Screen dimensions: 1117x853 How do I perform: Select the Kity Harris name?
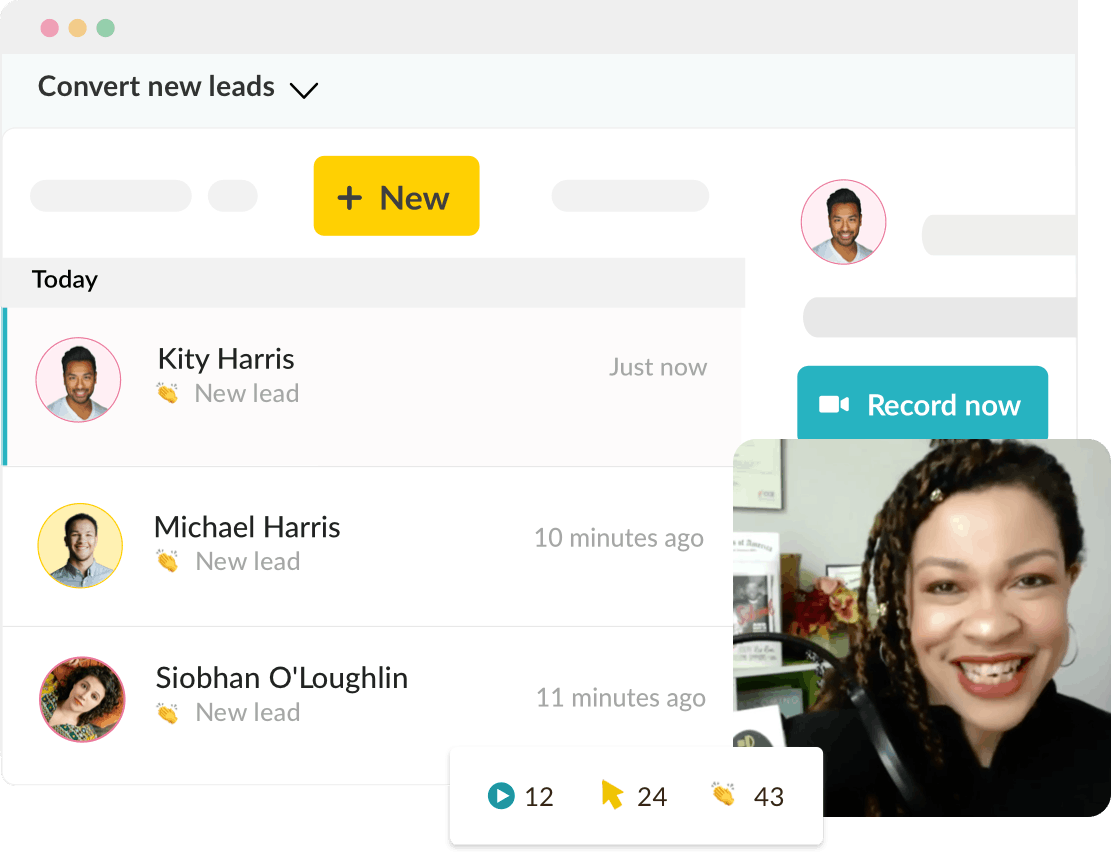tap(226, 359)
